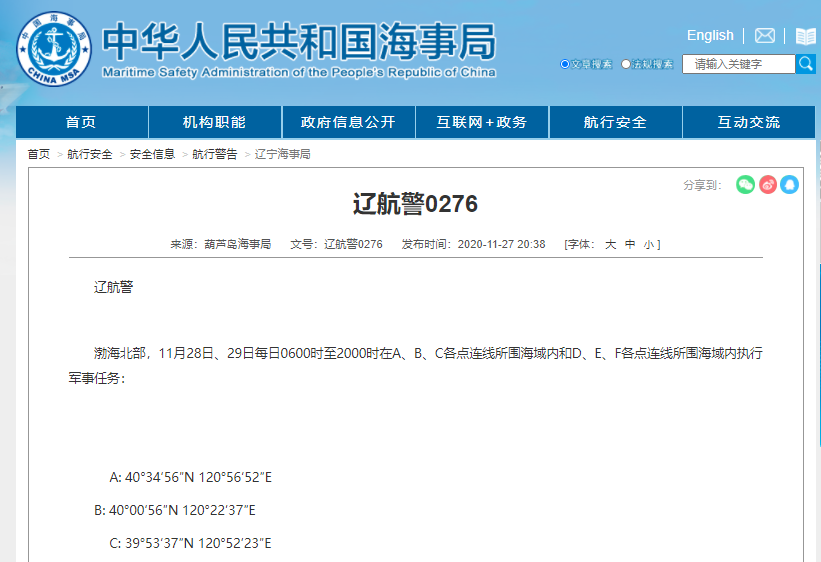
Task: Go to 辽宁海事局 in the breadcrumb
Action: [283, 154]
